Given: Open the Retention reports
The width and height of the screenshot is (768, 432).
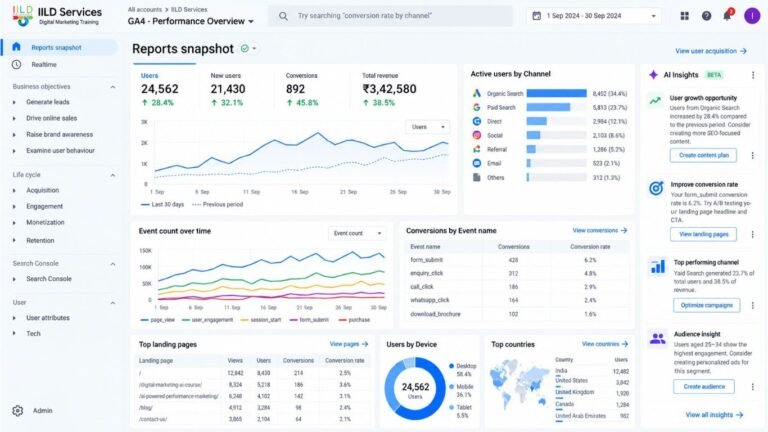Looking at the screenshot, I should click(x=40, y=240).
